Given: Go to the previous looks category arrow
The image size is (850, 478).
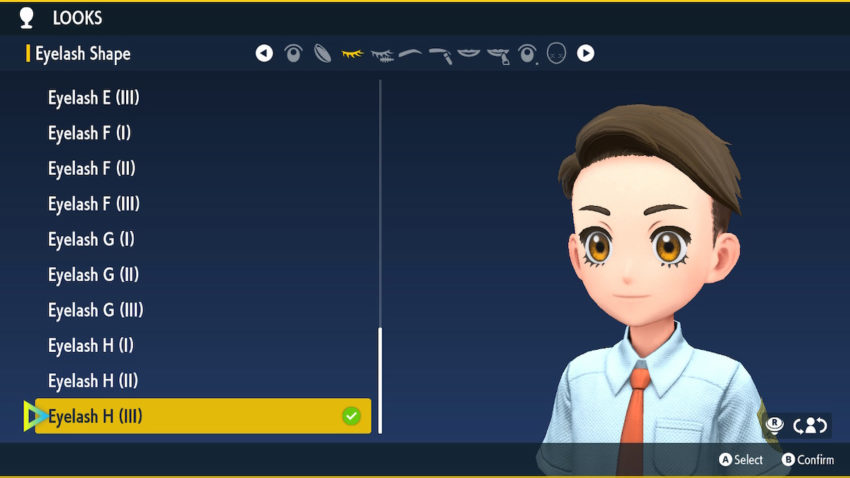Looking at the screenshot, I should [264, 53].
